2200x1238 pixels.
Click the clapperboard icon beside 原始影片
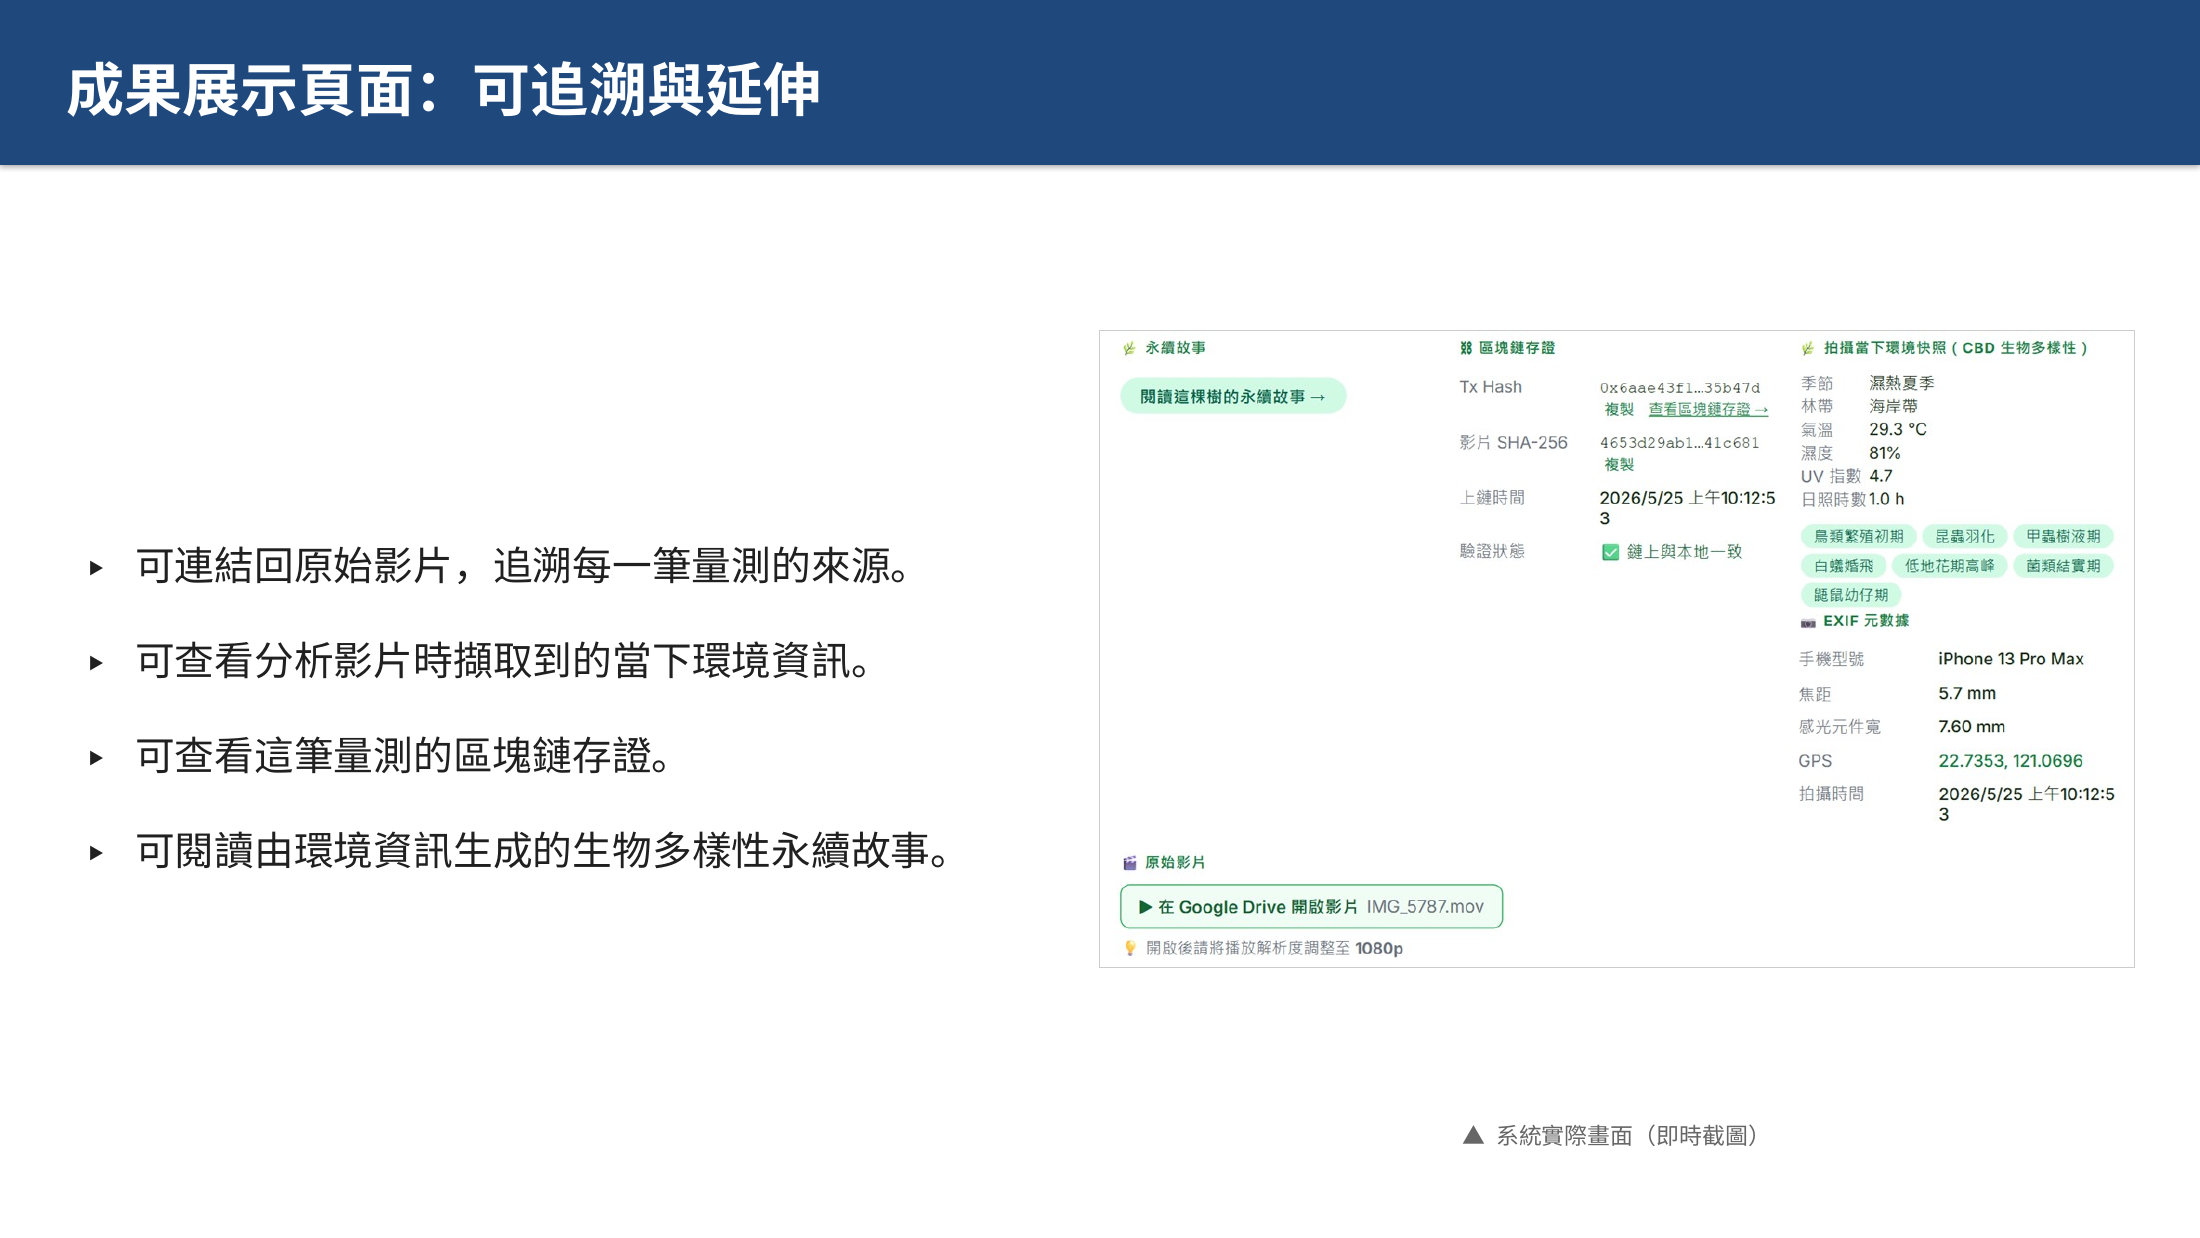click(1130, 862)
